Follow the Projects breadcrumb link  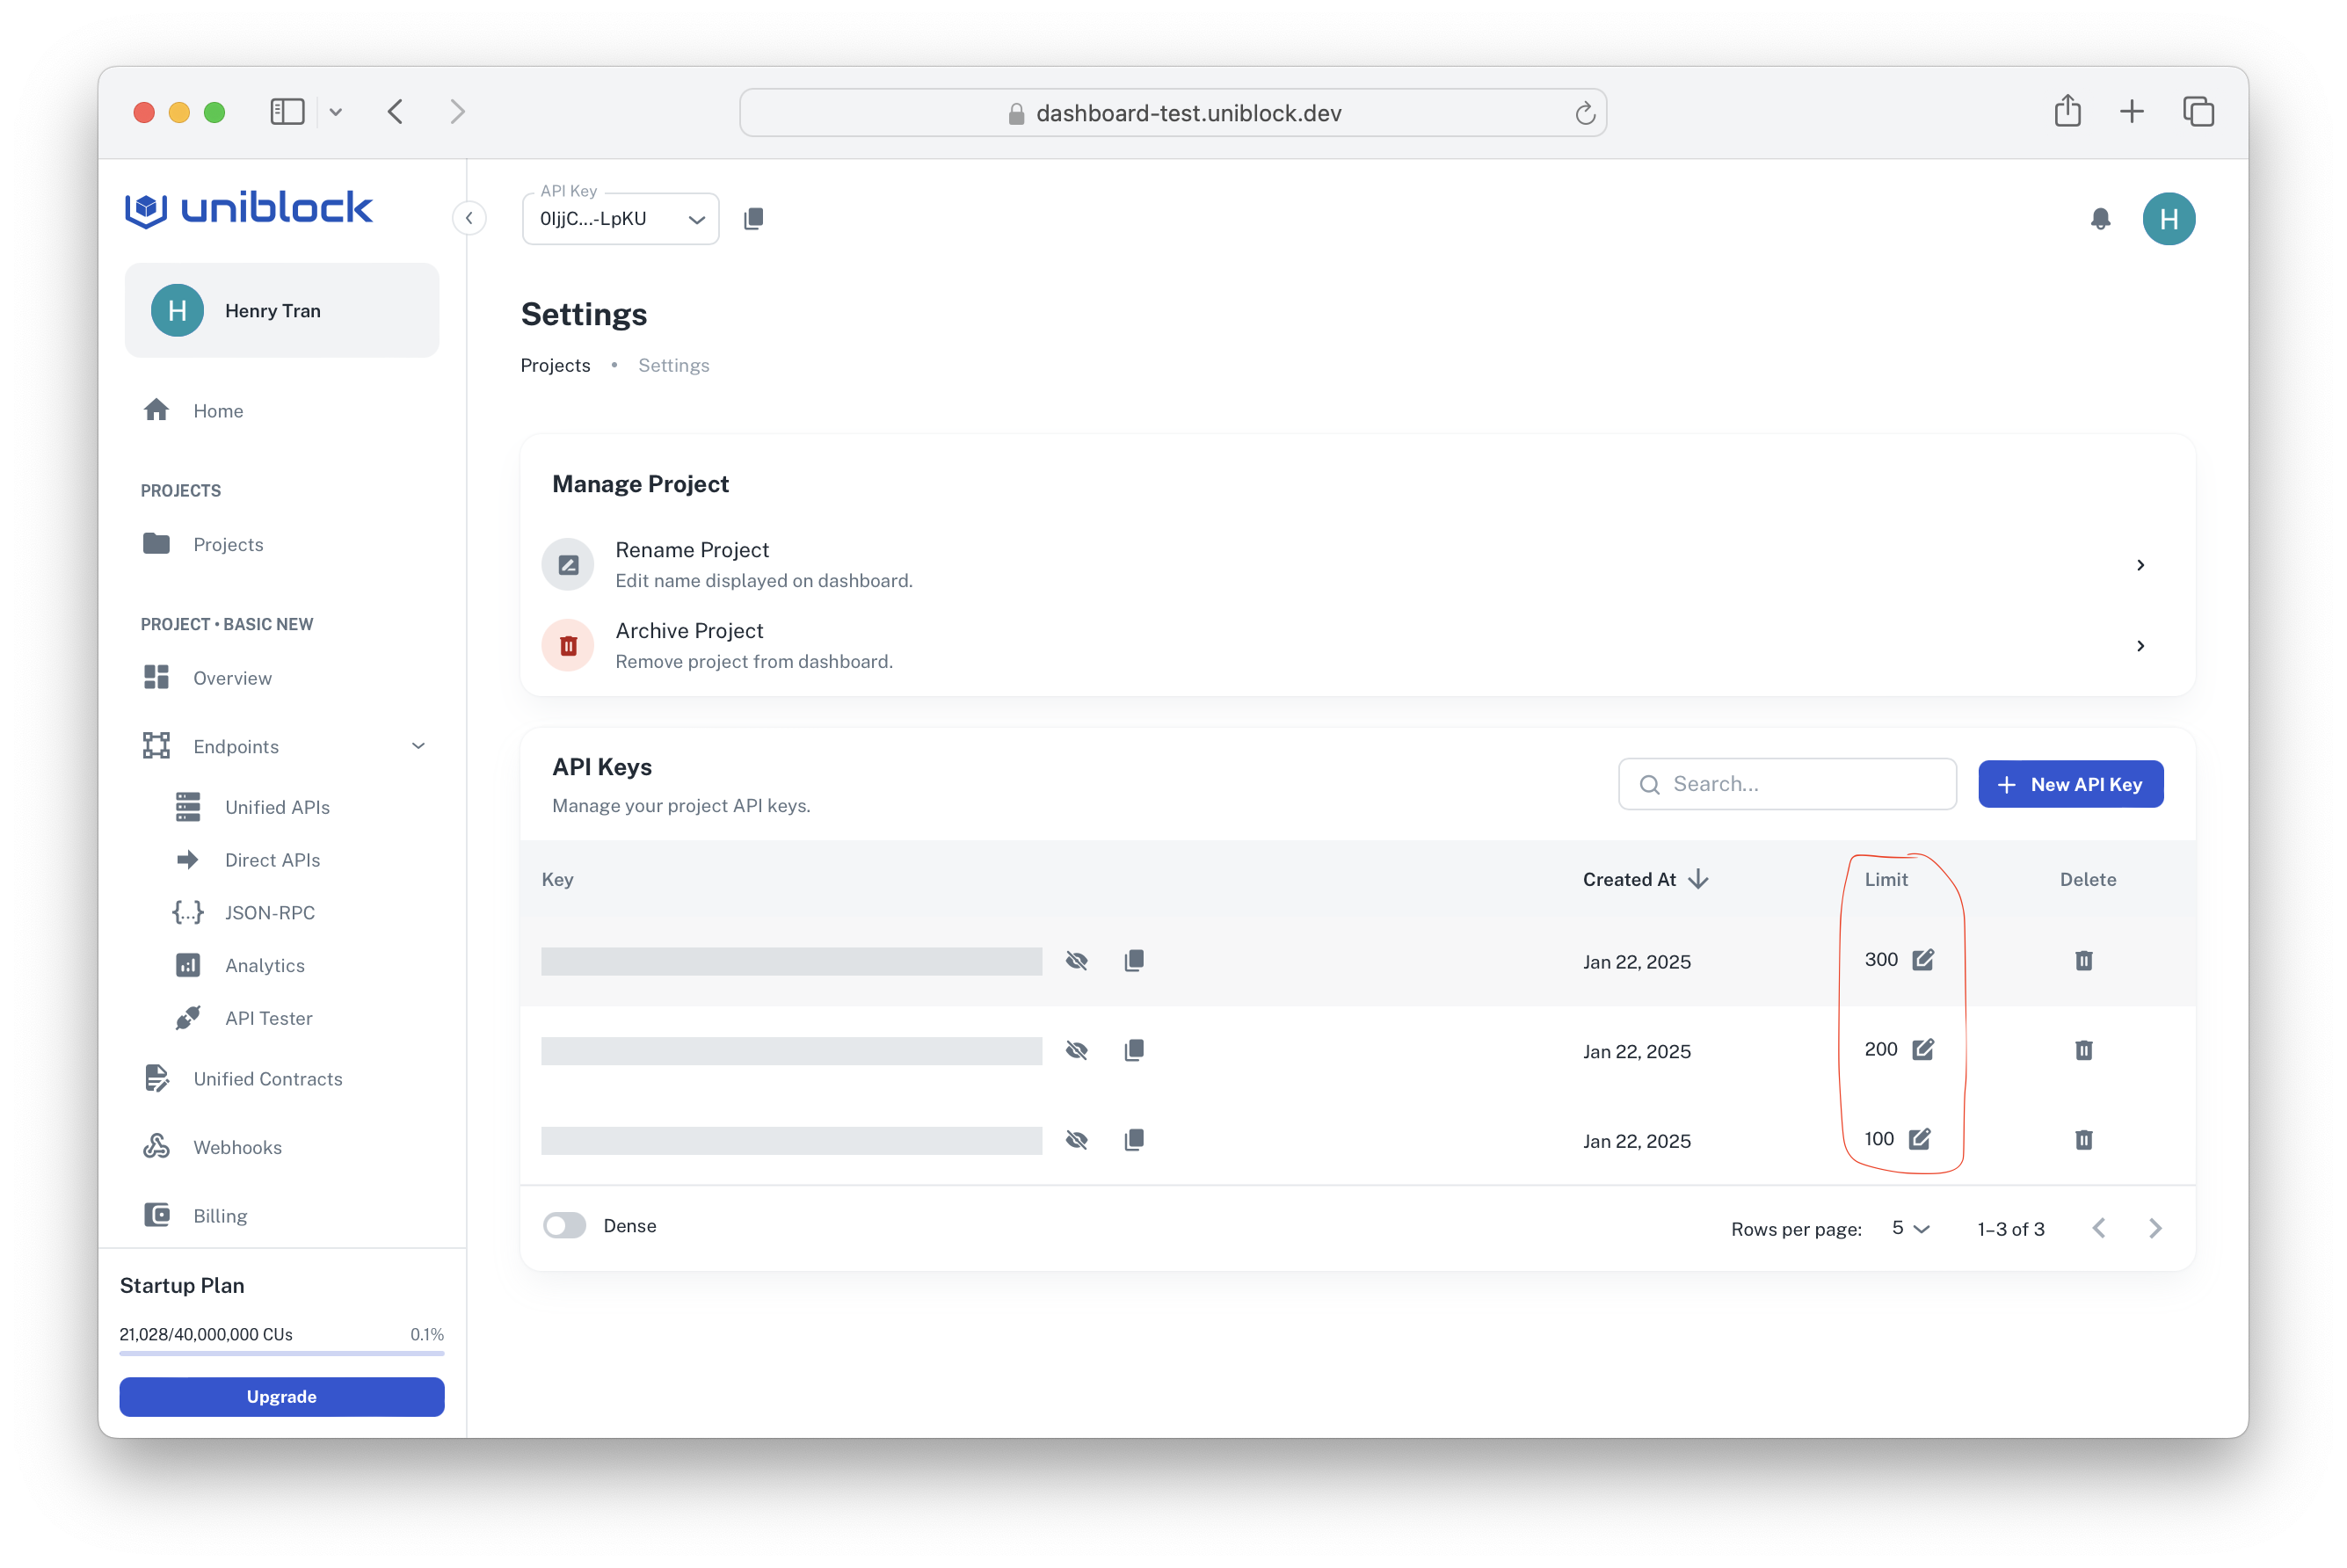(555, 365)
